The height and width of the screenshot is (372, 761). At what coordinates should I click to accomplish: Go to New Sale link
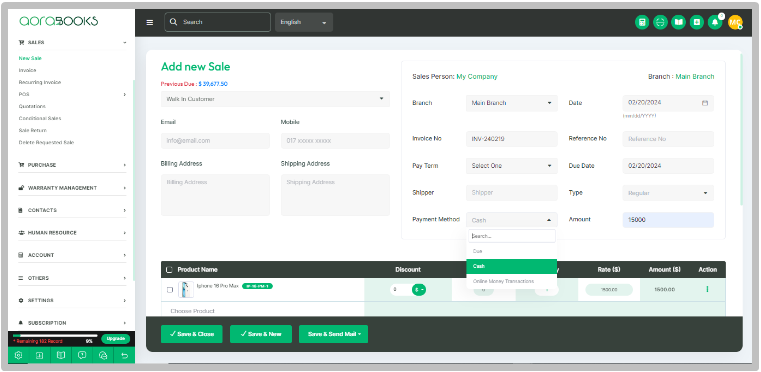click(x=30, y=58)
